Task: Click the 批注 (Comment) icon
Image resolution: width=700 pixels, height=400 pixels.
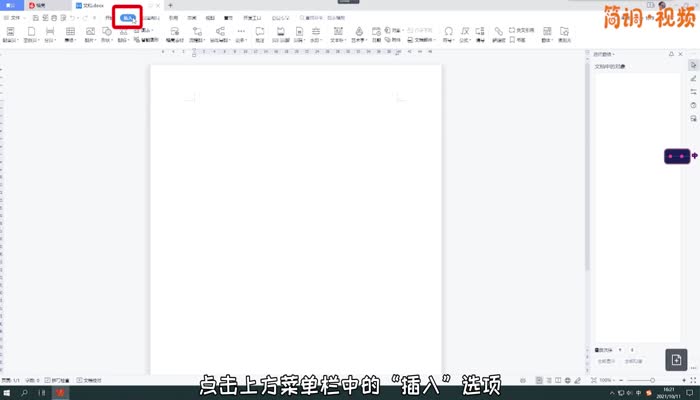Action: click(x=259, y=33)
